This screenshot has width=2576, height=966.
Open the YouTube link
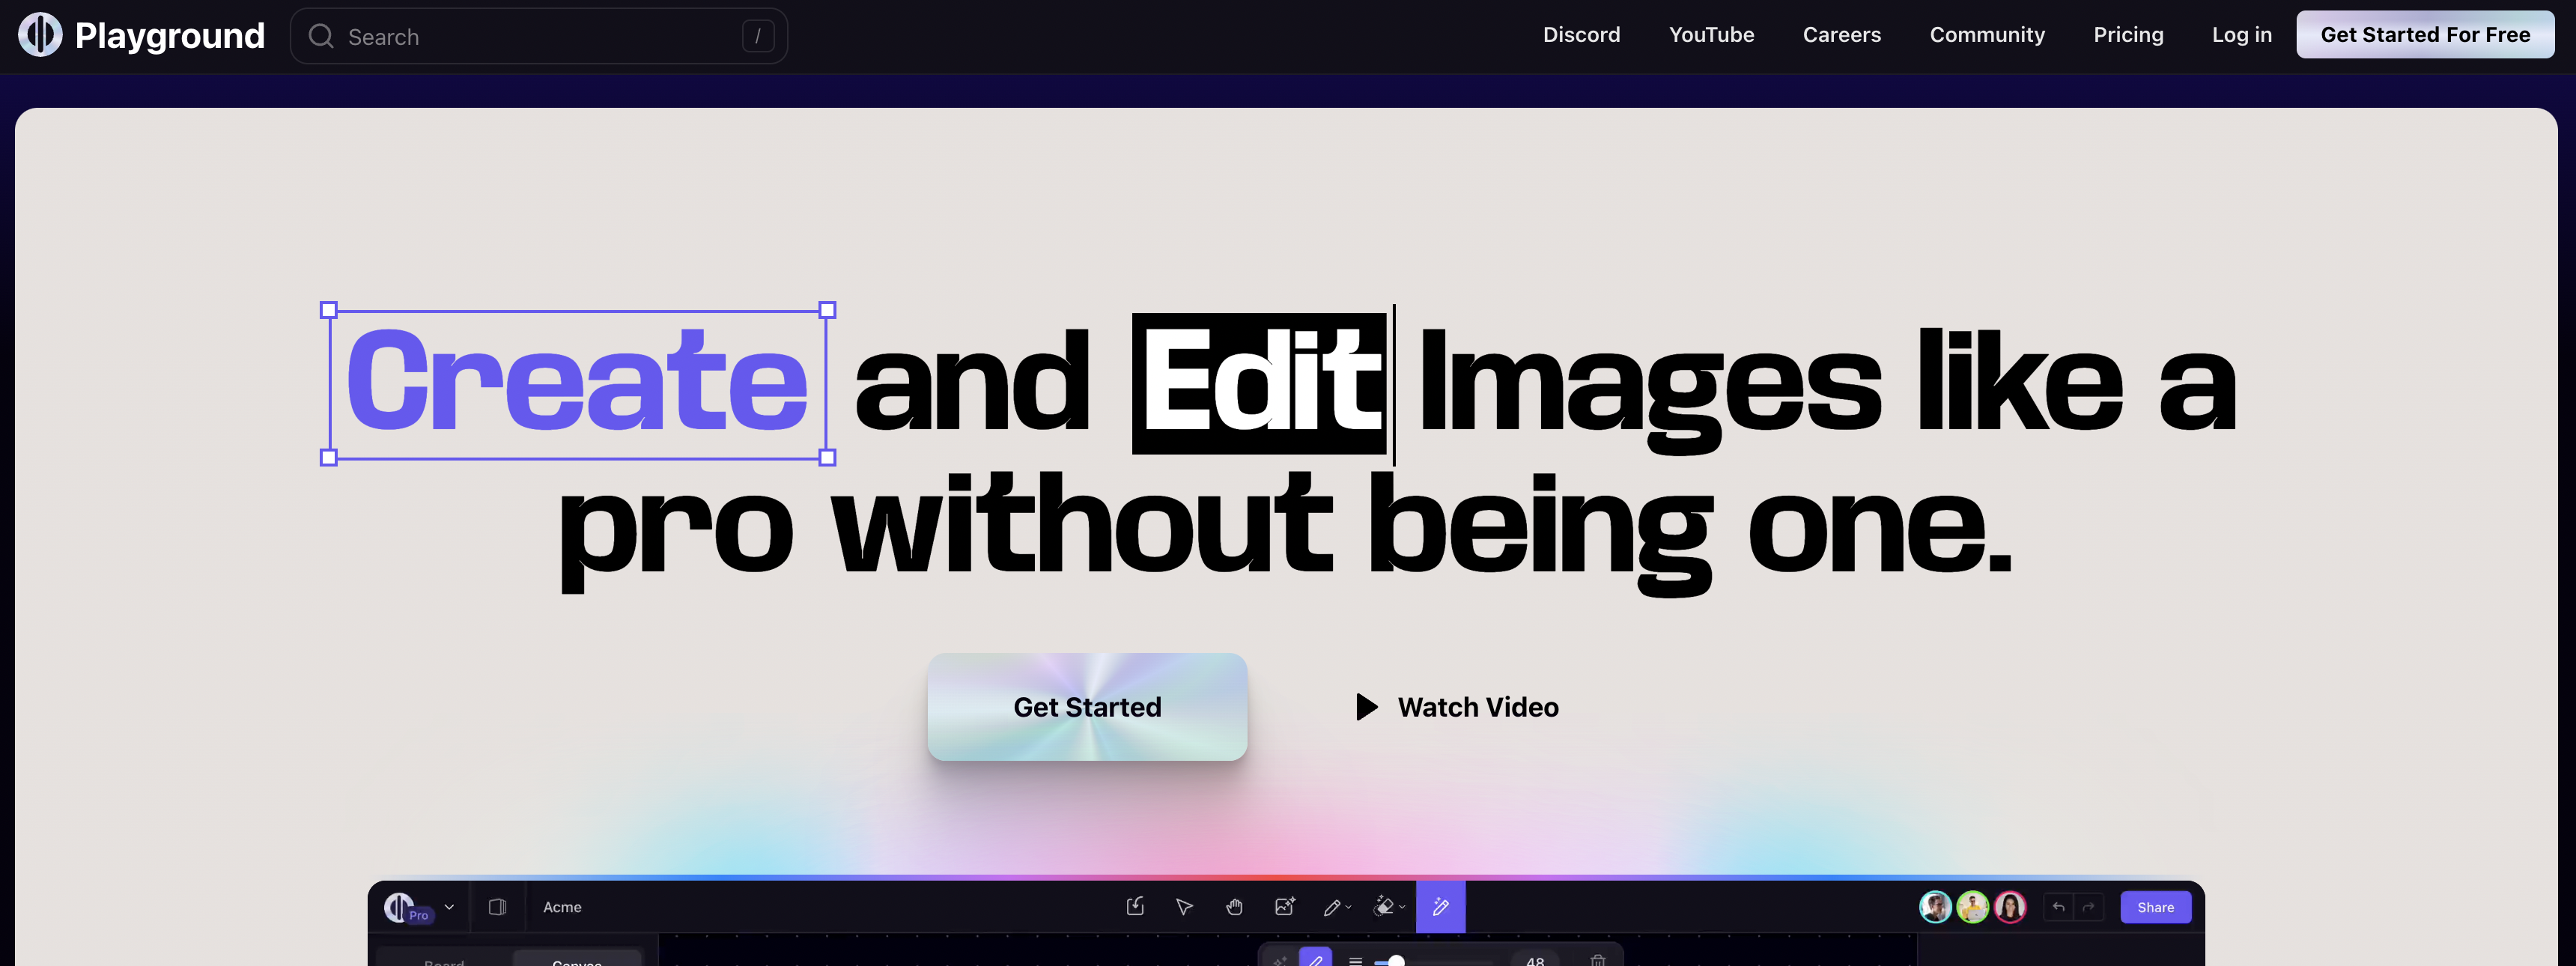(x=1711, y=35)
